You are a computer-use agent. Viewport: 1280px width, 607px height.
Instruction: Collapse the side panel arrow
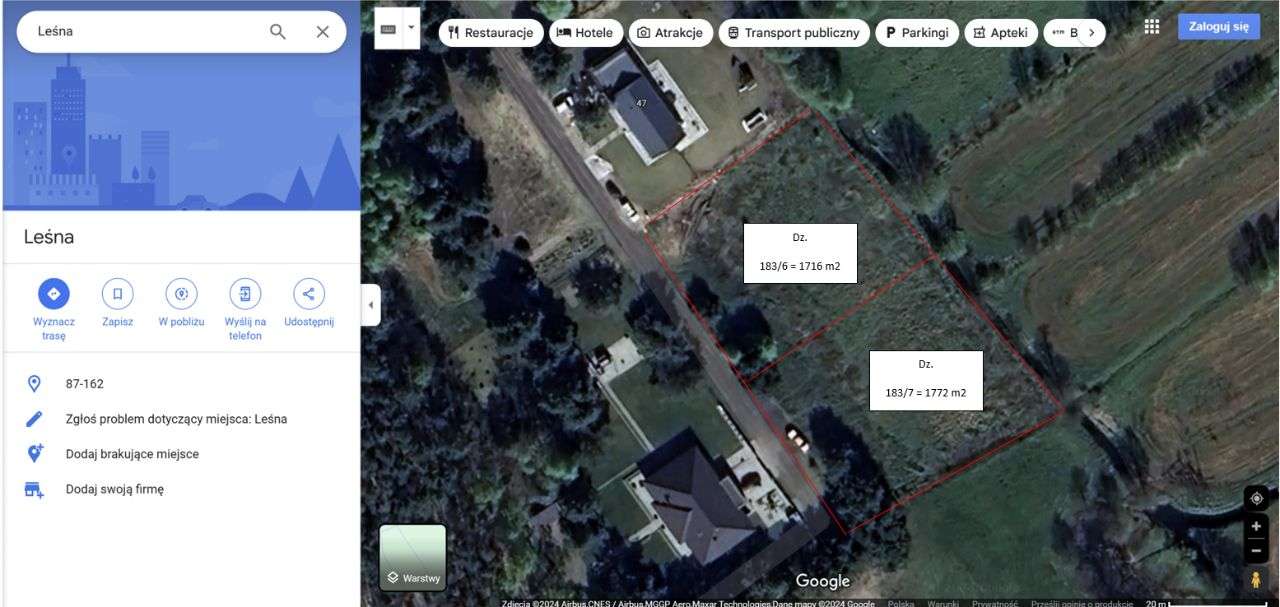371,304
